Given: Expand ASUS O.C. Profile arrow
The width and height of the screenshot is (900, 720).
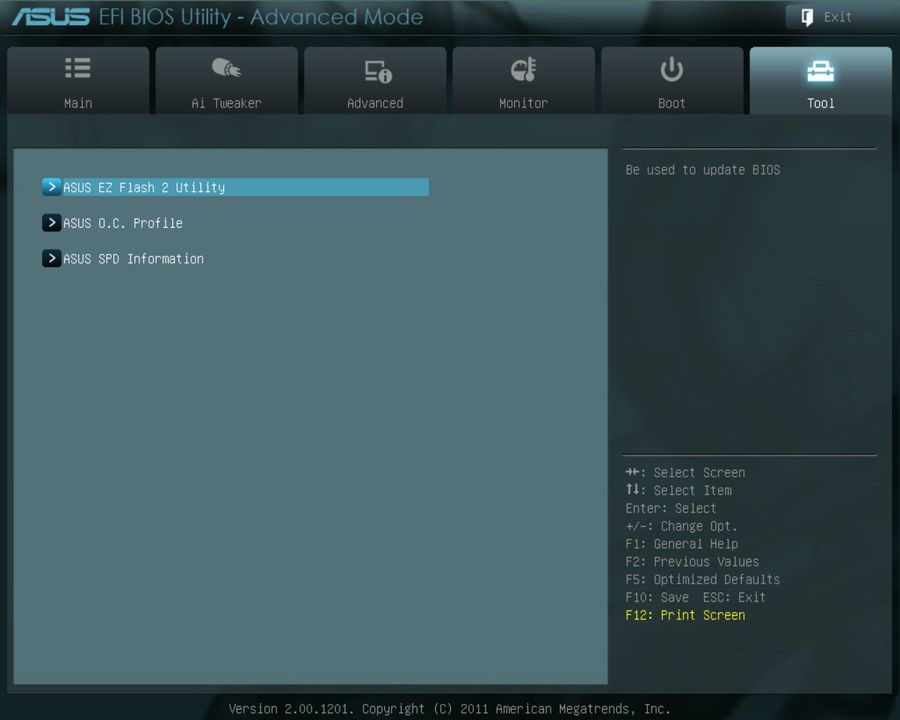Looking at the screenshot, I should [x=51, y=222].
